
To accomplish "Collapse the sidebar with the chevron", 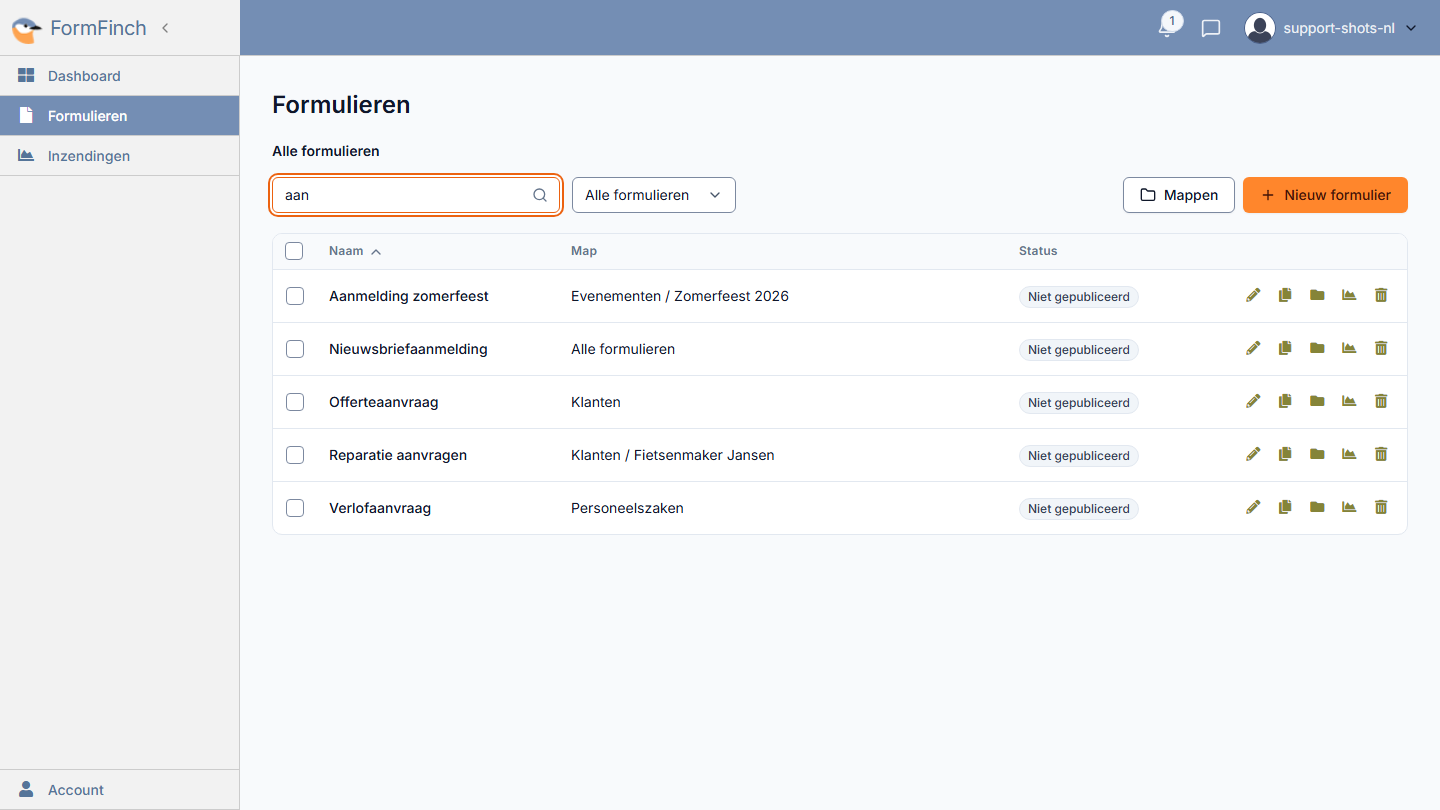I will pos(165,28).
